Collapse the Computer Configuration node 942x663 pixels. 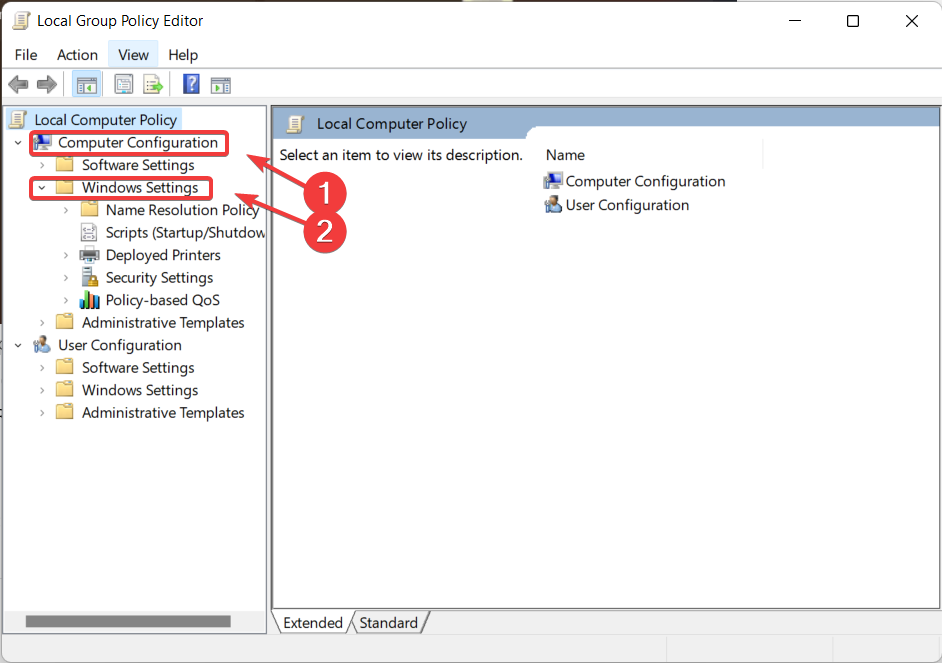[x=18, y=143]
